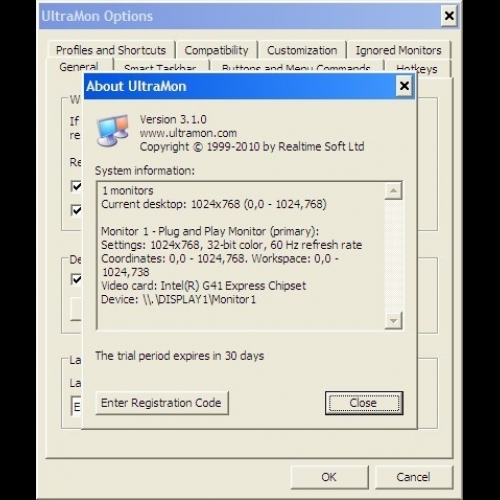The width and height of the screenshot is (500, 500).
Task: Click the UltraMon dual-monitor logo icon
Action: coord(113,131)
